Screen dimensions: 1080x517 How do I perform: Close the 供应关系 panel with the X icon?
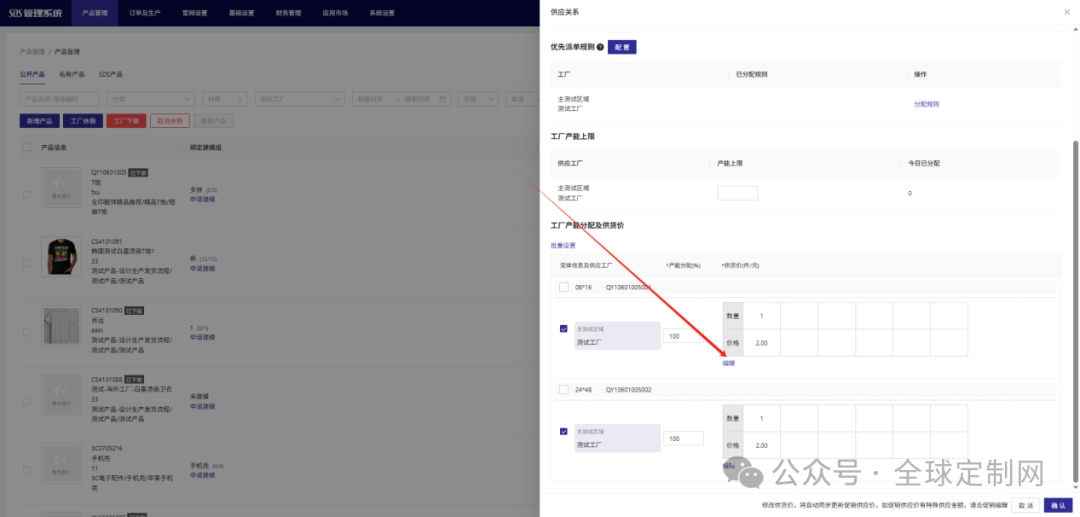click(x=1066, y=11)
